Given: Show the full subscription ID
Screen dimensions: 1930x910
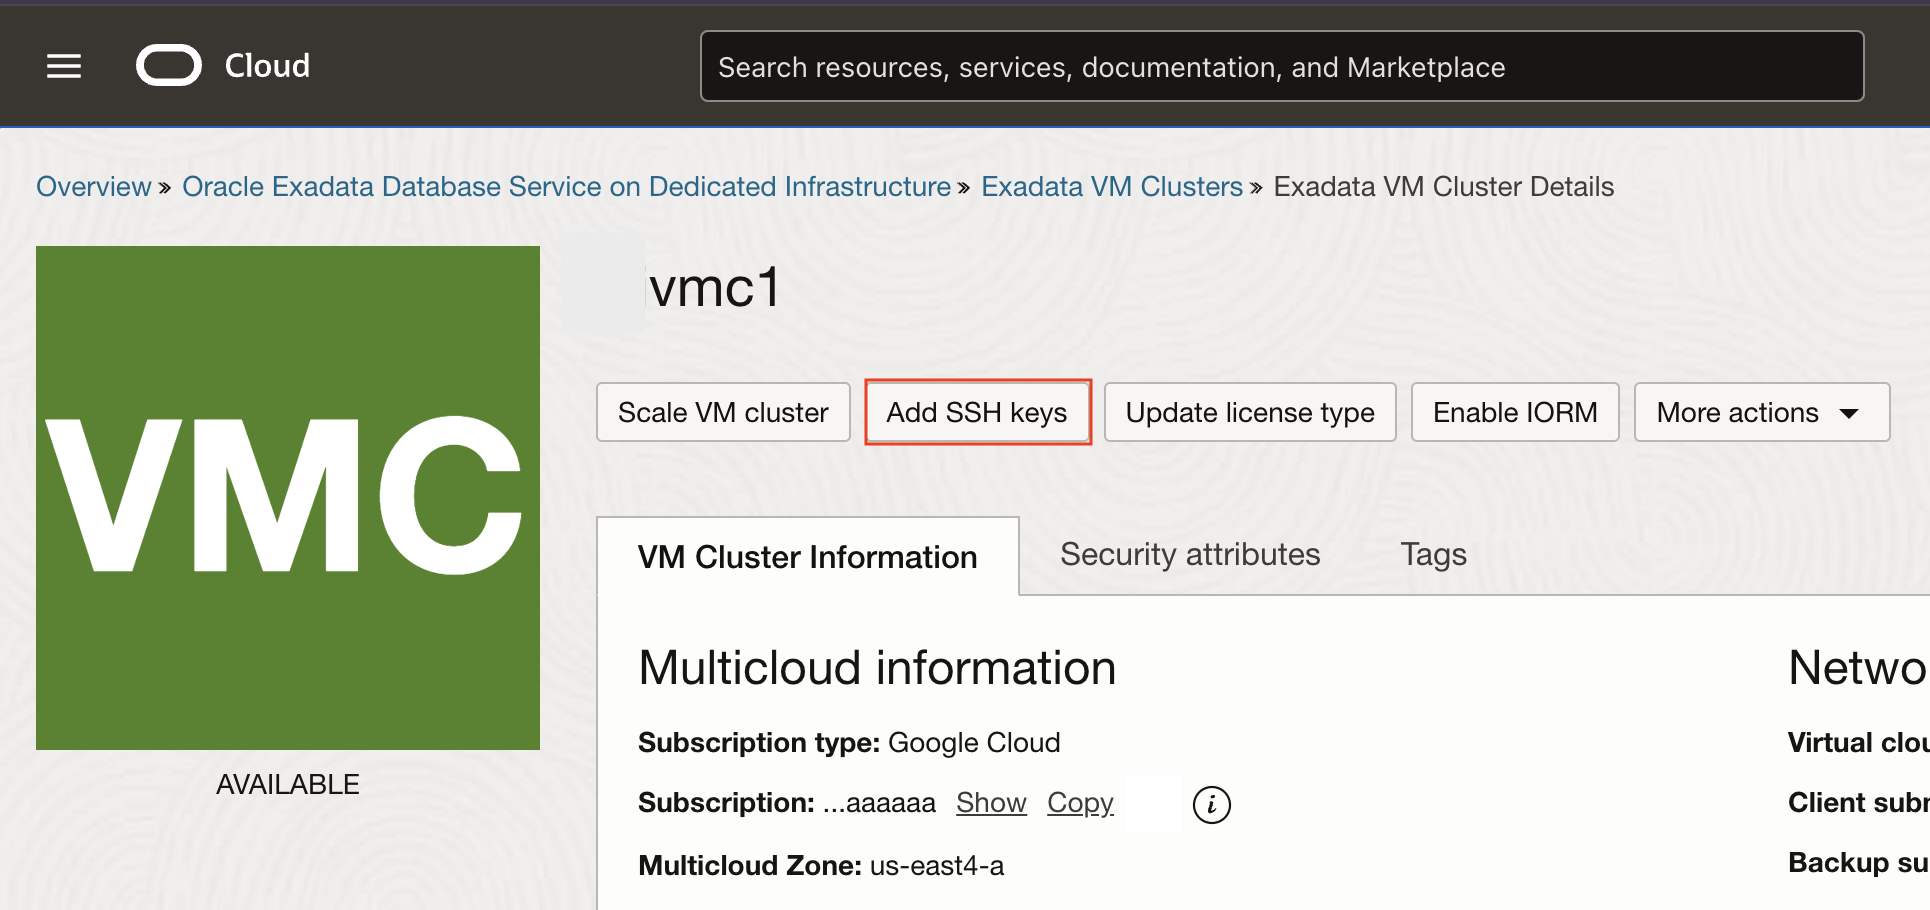Looking at the screenshot, I should click(x=990, y=803).
